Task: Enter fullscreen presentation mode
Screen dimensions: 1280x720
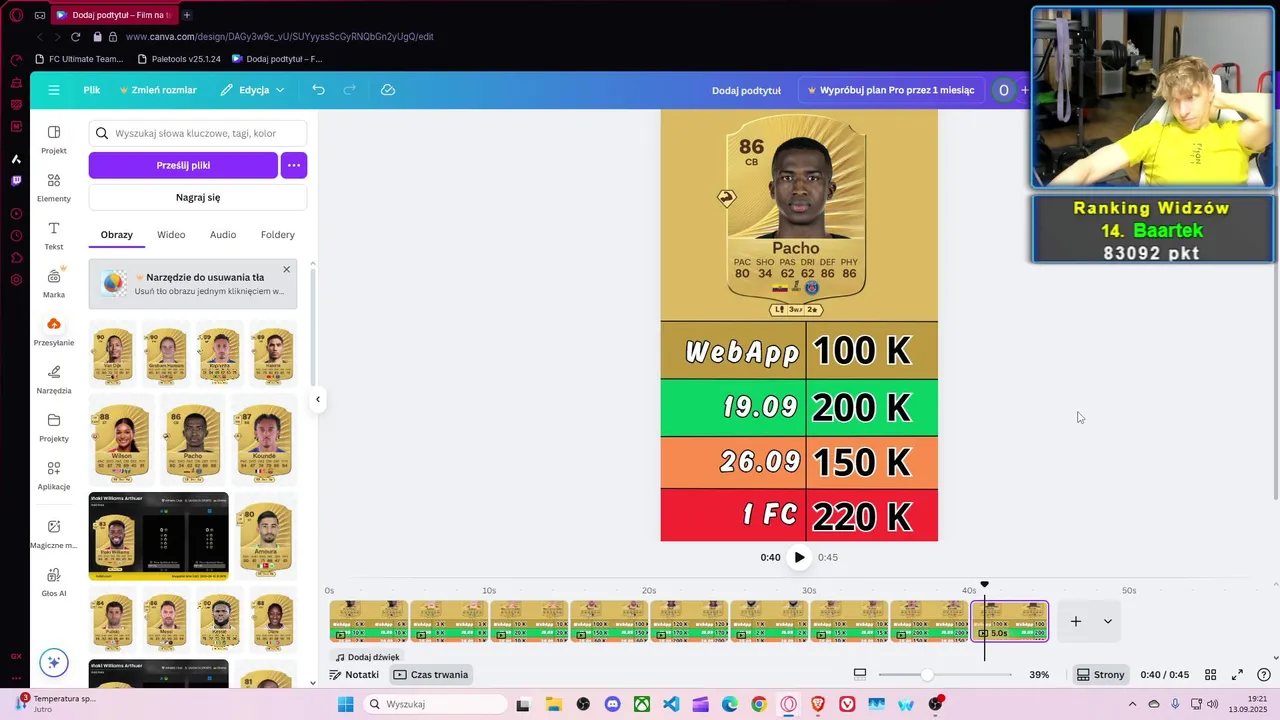Action: [1237, 675]
